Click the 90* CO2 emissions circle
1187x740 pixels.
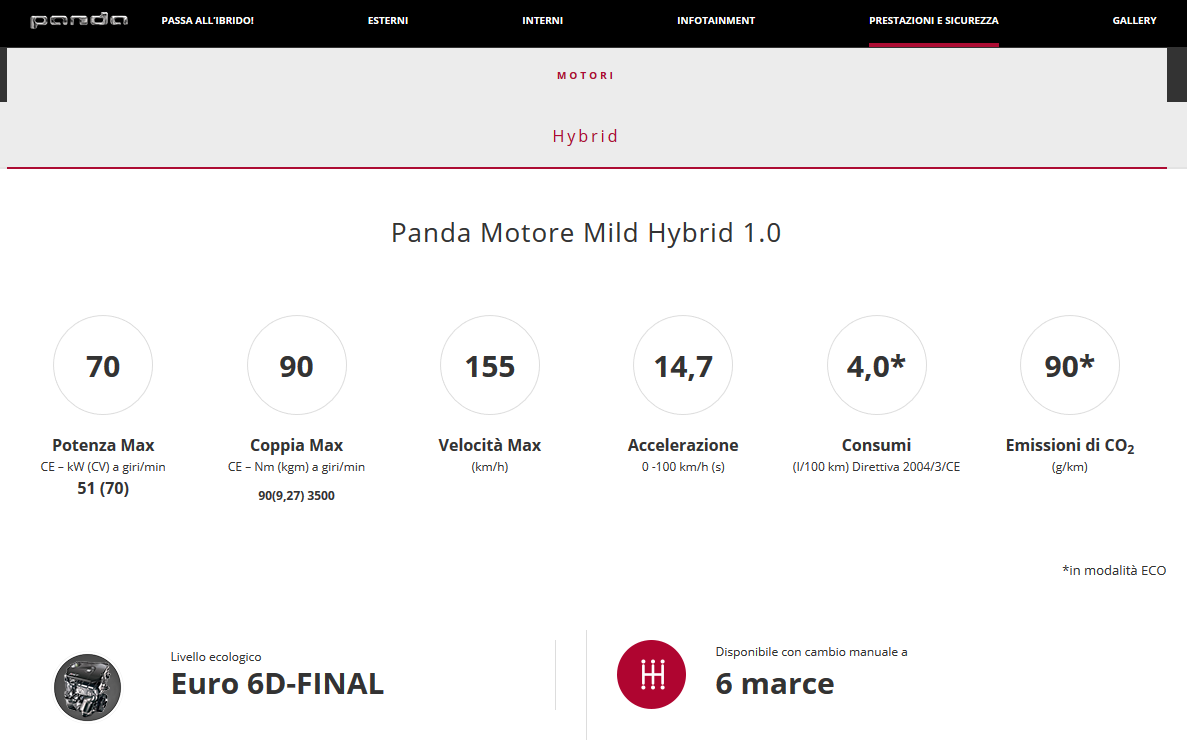(x=1070, y=365)
